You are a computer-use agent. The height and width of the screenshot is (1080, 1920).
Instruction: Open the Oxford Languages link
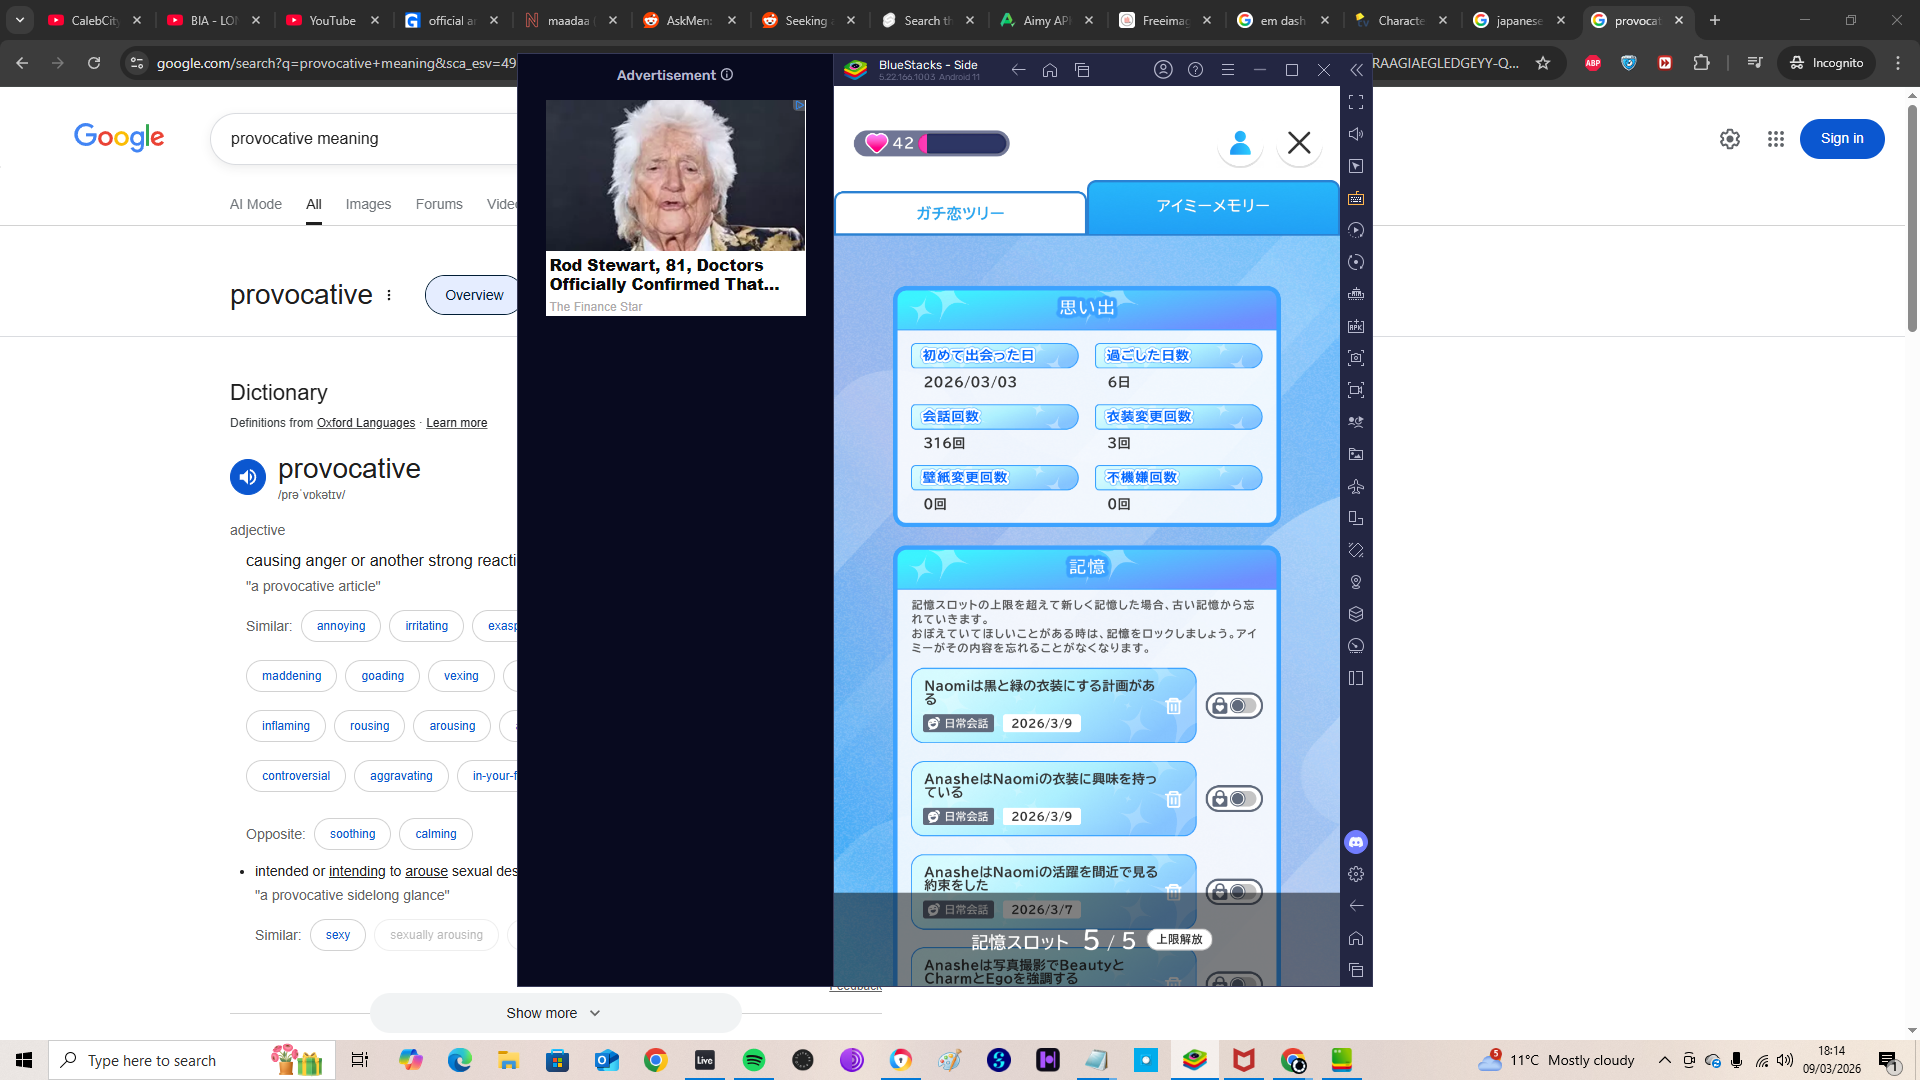click(x=365, y=423)
